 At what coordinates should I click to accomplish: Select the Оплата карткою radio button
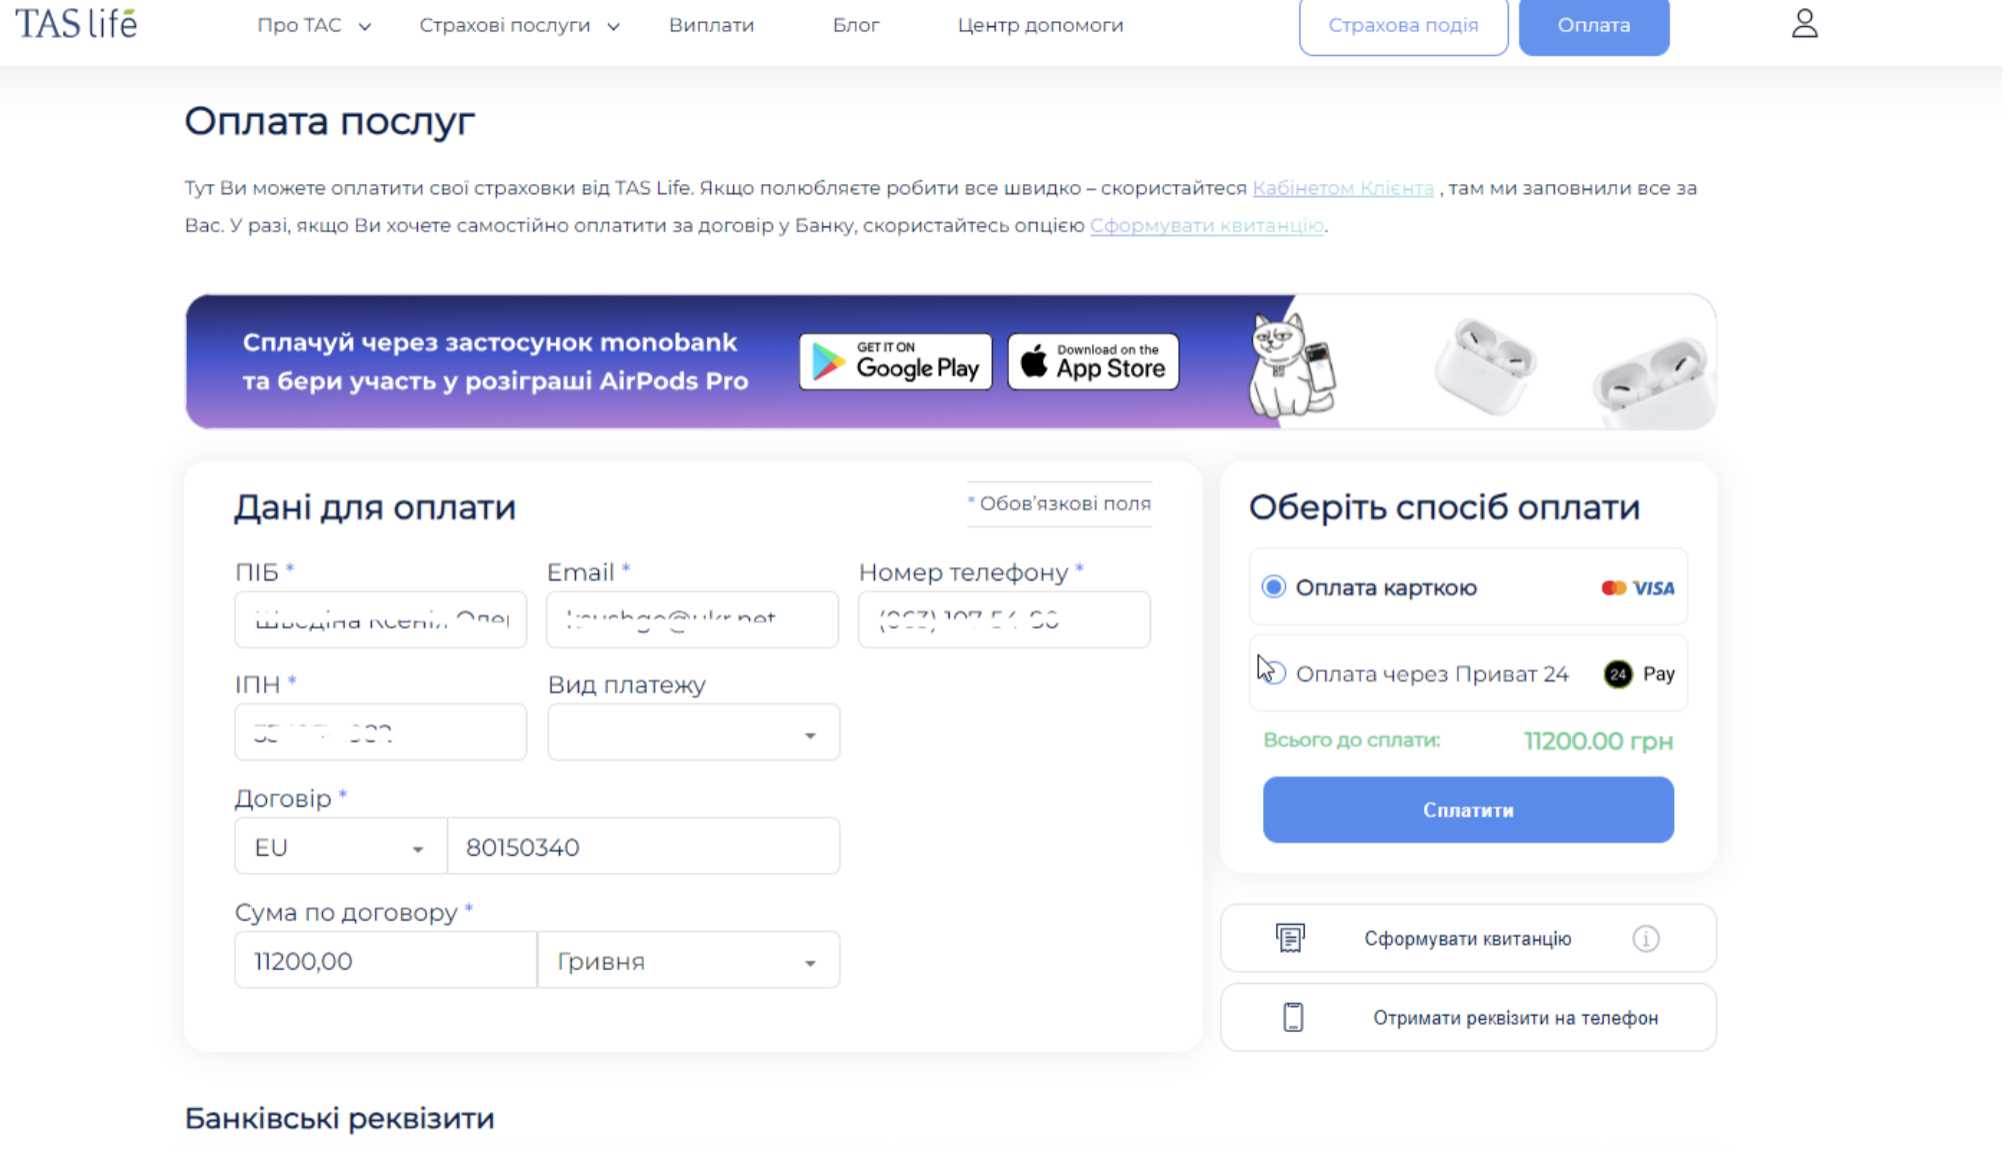click(x=1273, y=587)
